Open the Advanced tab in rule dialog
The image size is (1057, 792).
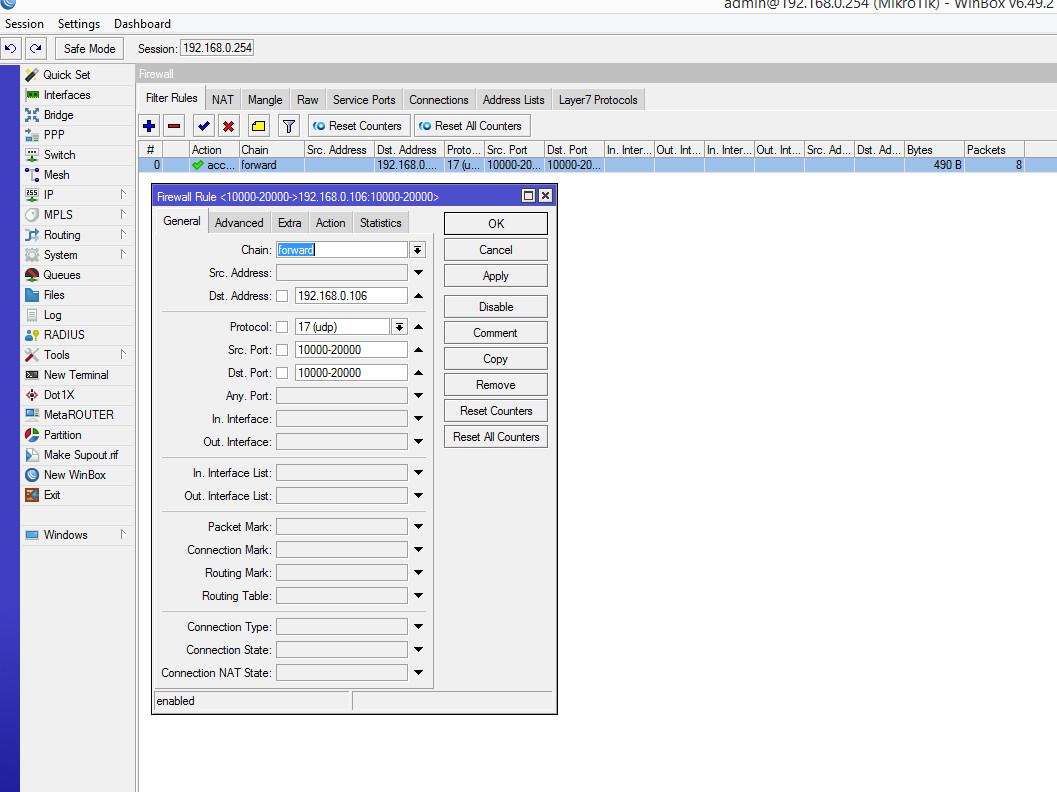[x=239, y=223]
